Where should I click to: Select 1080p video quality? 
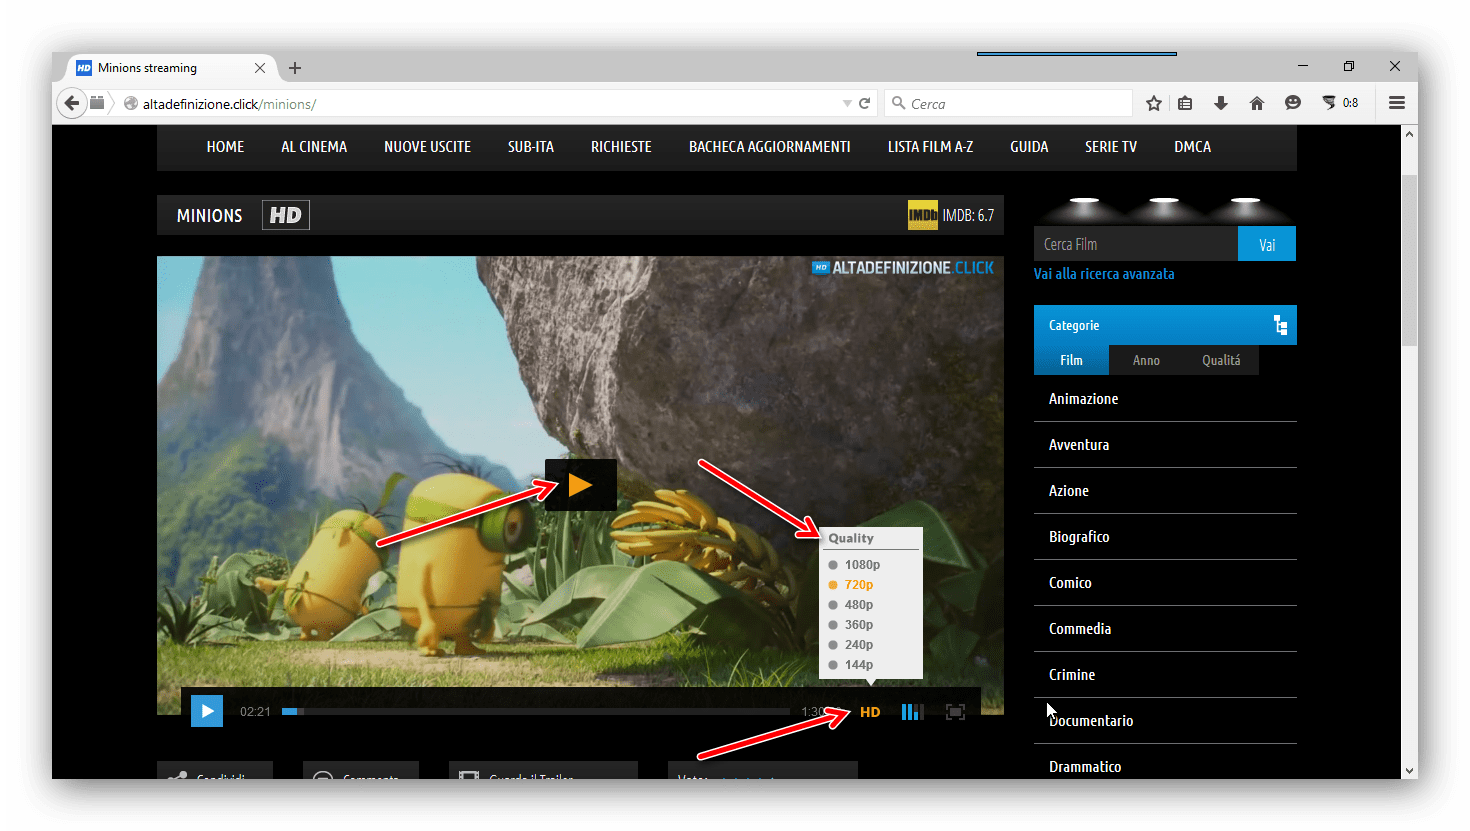(x=862, y=565)
